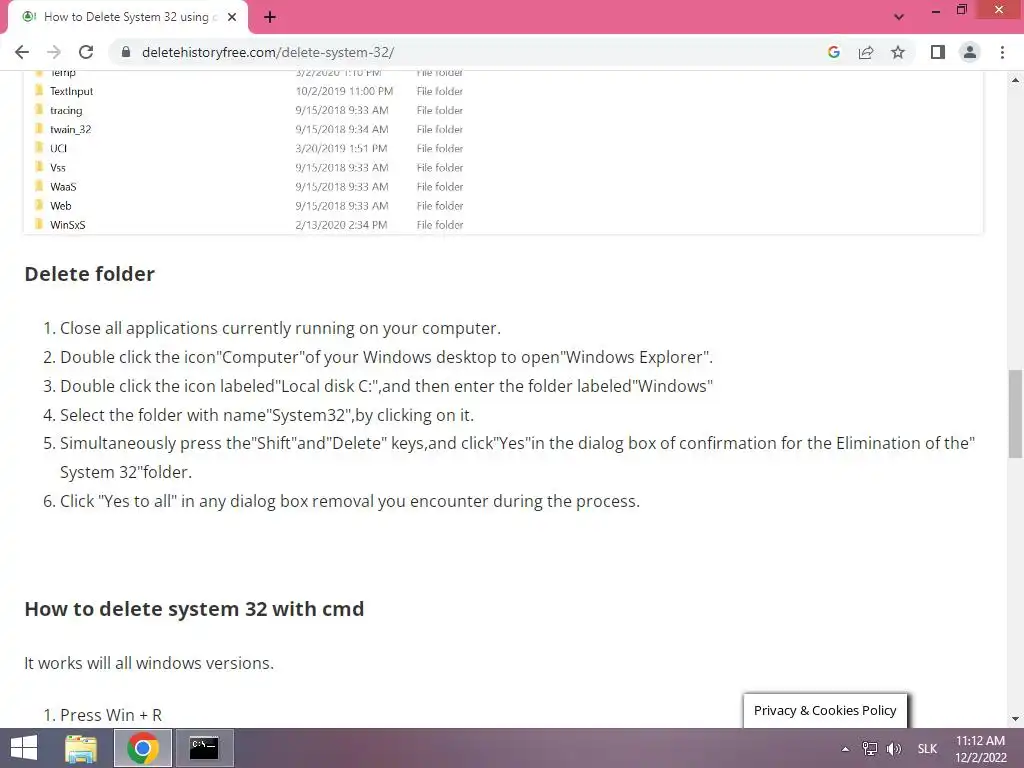The height and width of the screenshot is (768, 1024).
Task: Click the twain_32 folder name
Action: click(x=71, y=129)
